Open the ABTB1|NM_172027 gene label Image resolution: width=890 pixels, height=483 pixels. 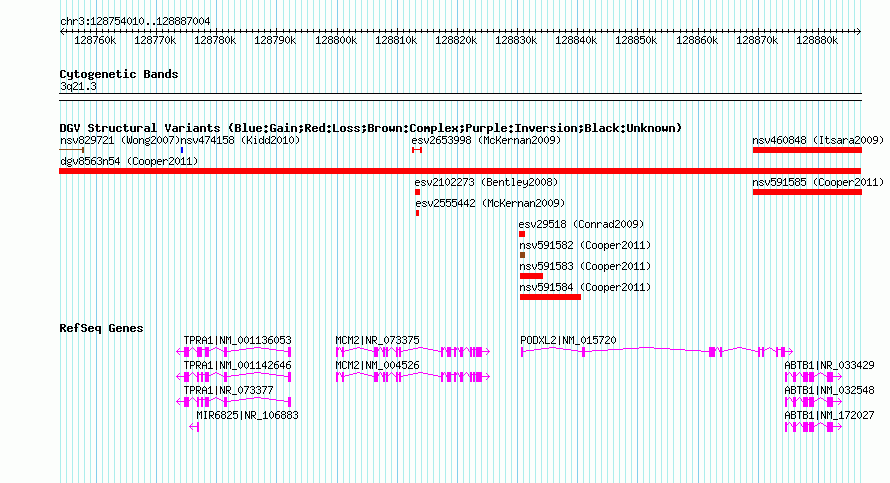829,415
